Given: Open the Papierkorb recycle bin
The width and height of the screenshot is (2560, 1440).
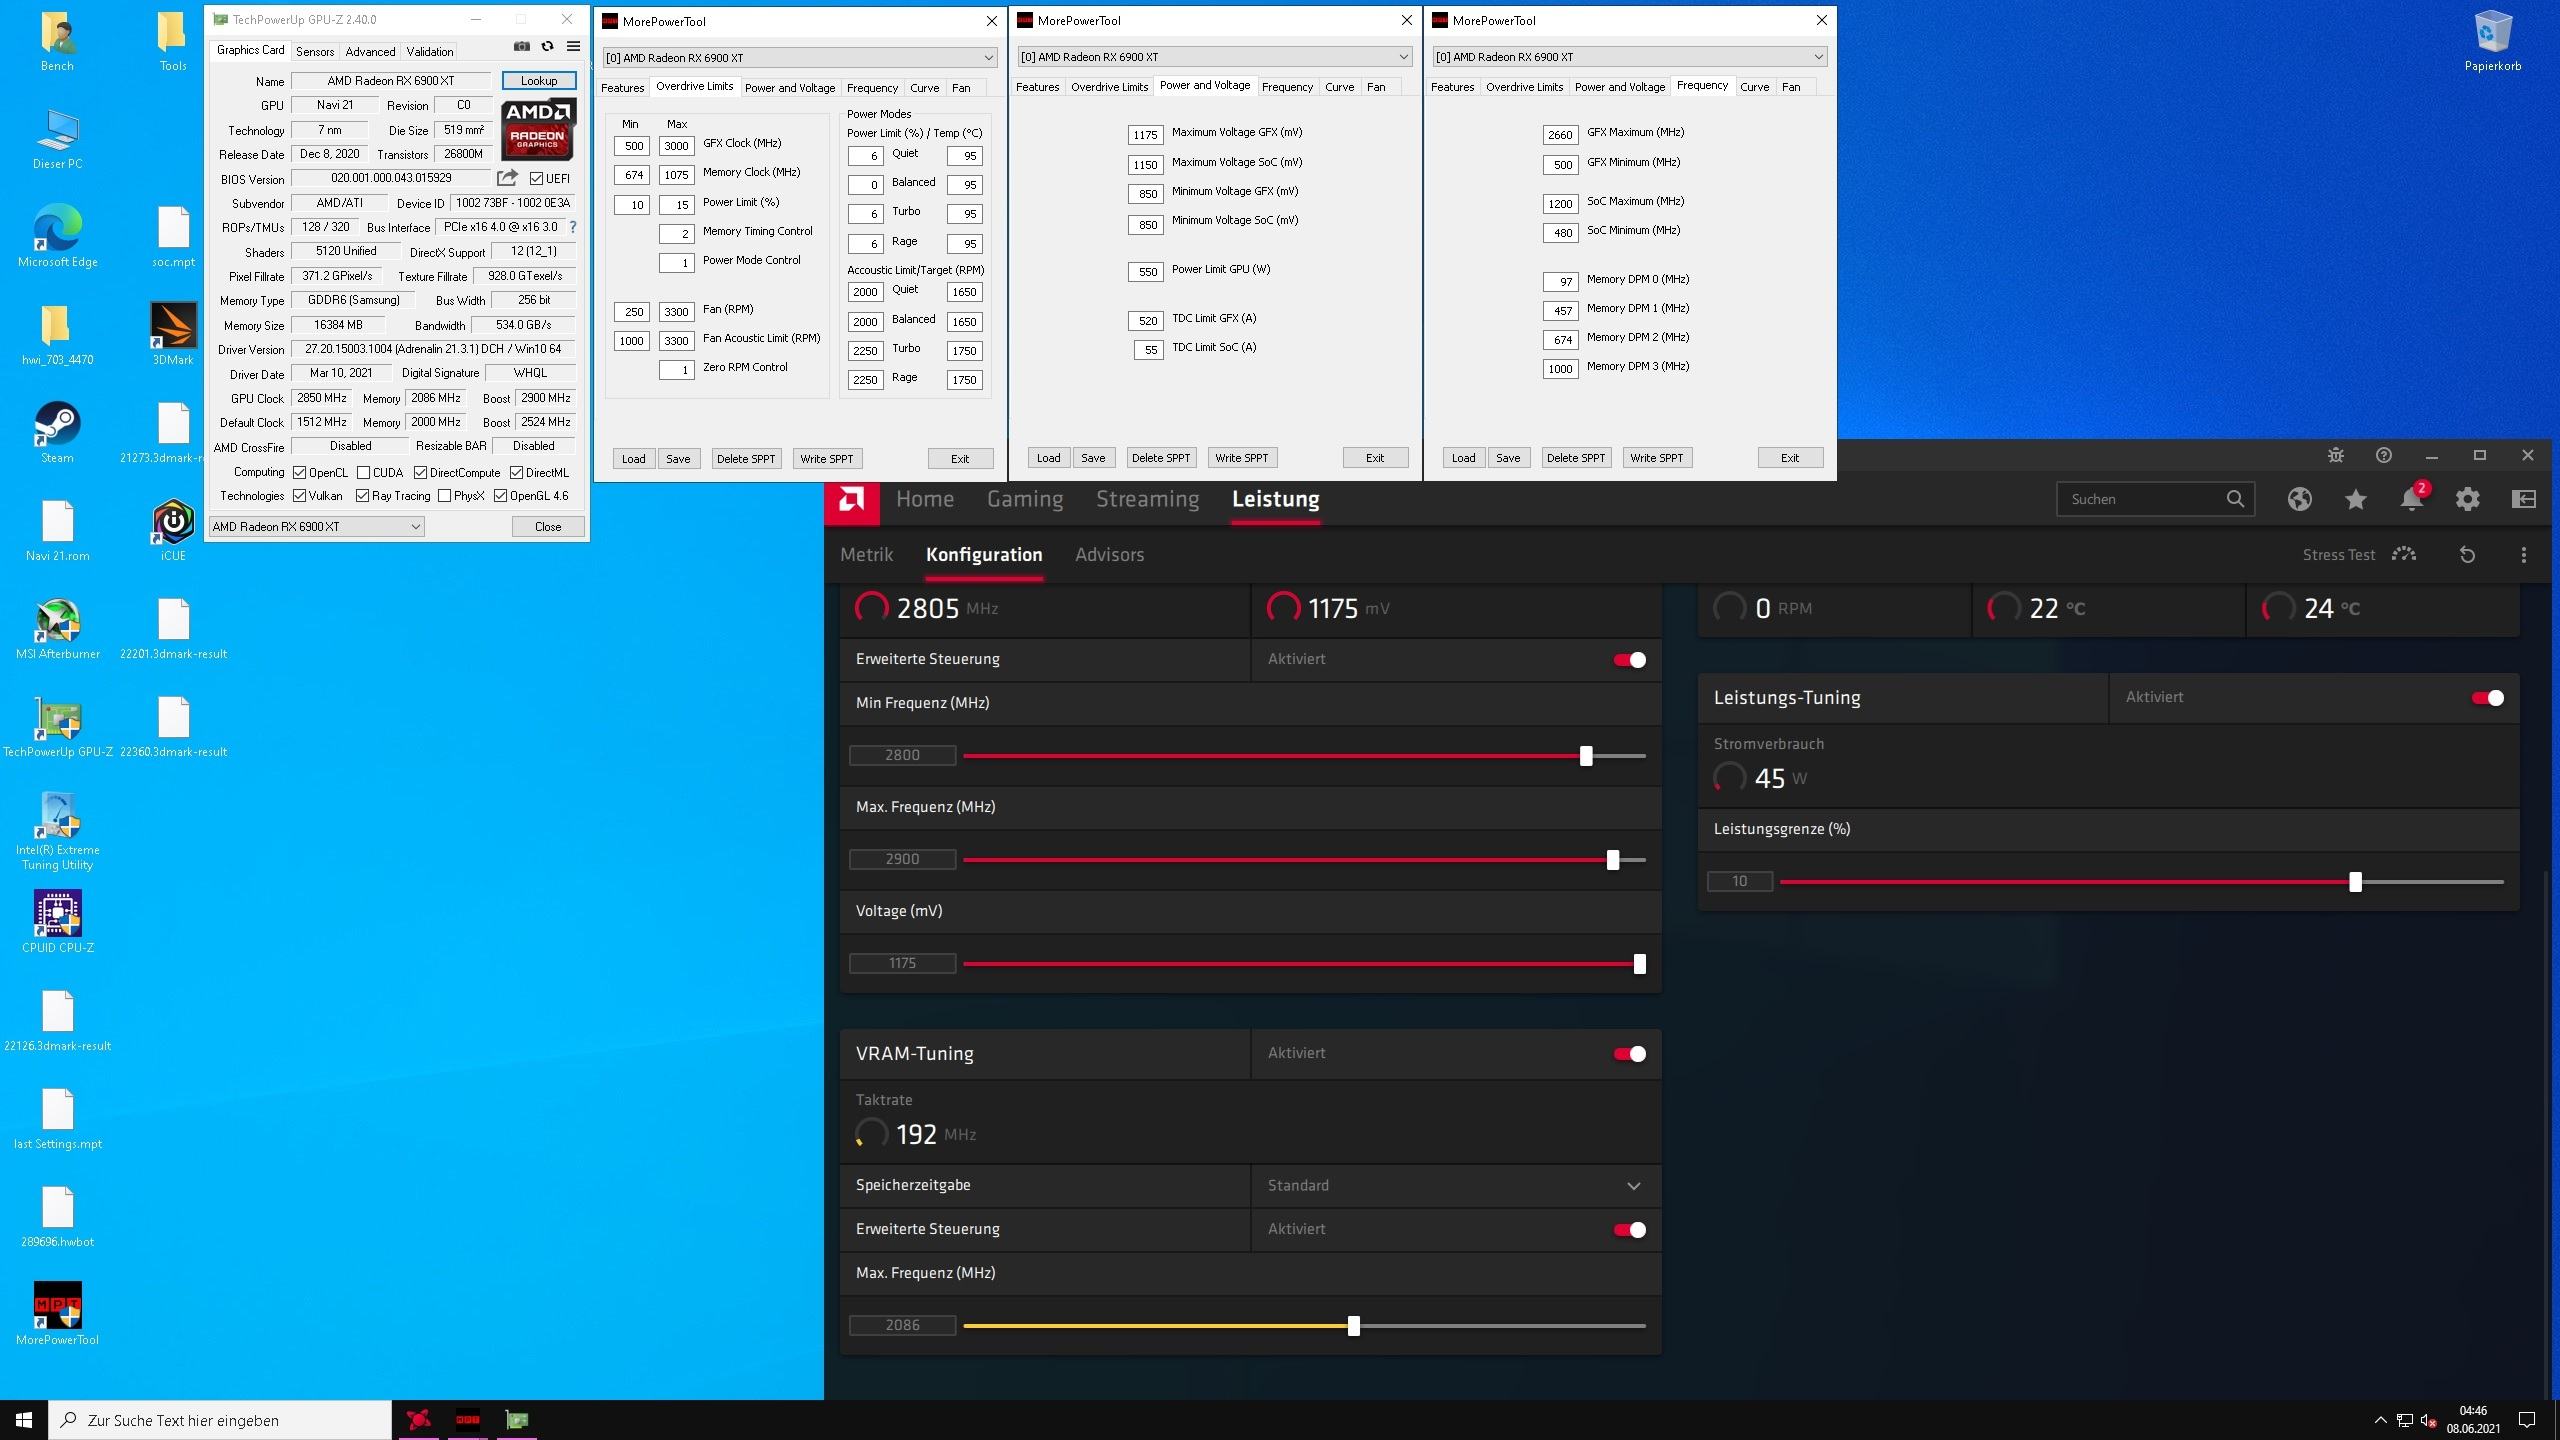Looking at the screenshot, I should (2492, 40).
